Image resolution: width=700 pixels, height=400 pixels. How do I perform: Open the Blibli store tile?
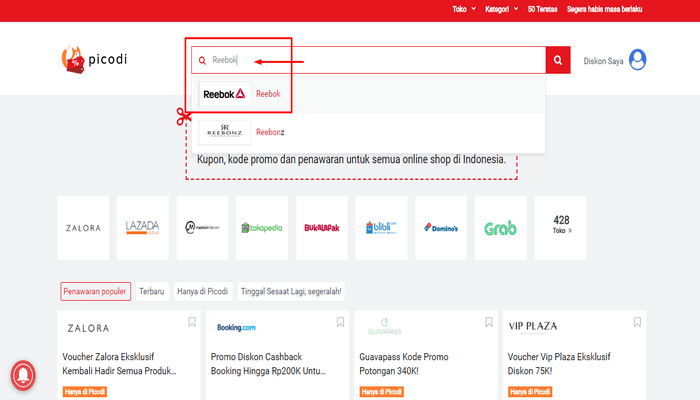click(x=381, y=228)
